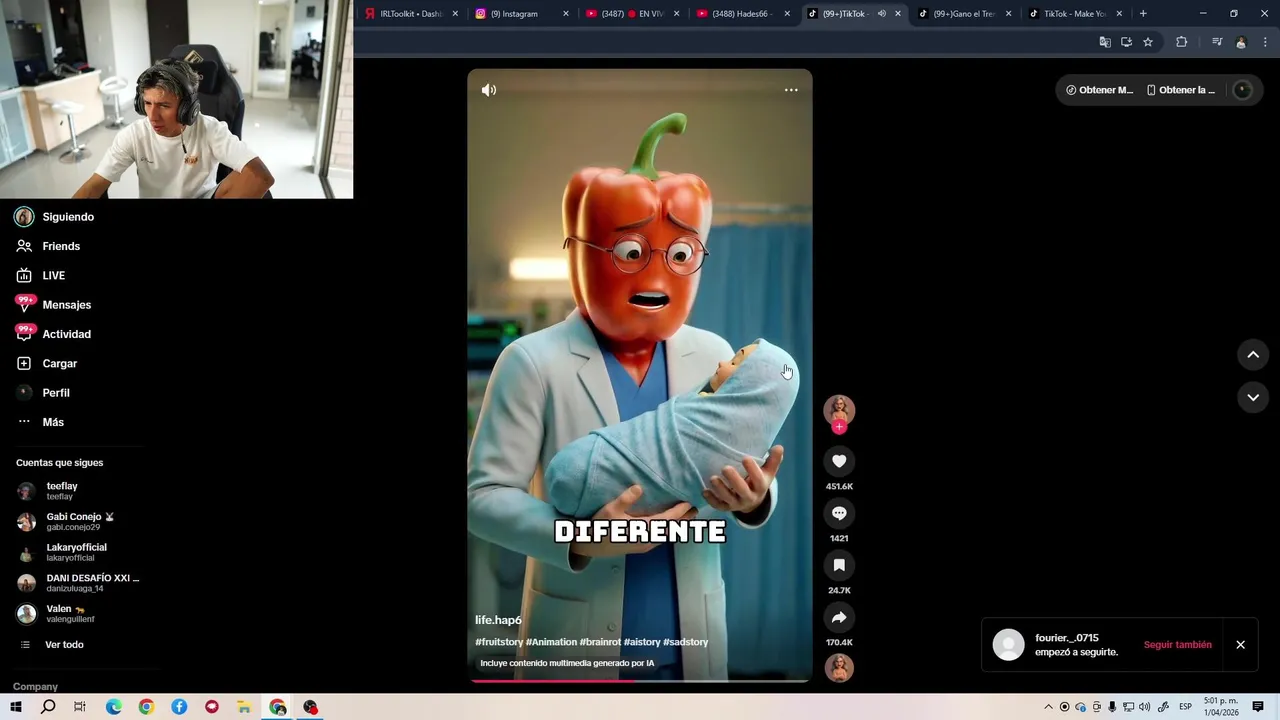This screenshot has width=1280, height=720.
Task: Click the Obtener la... app button
Action: coord(1181,90)
